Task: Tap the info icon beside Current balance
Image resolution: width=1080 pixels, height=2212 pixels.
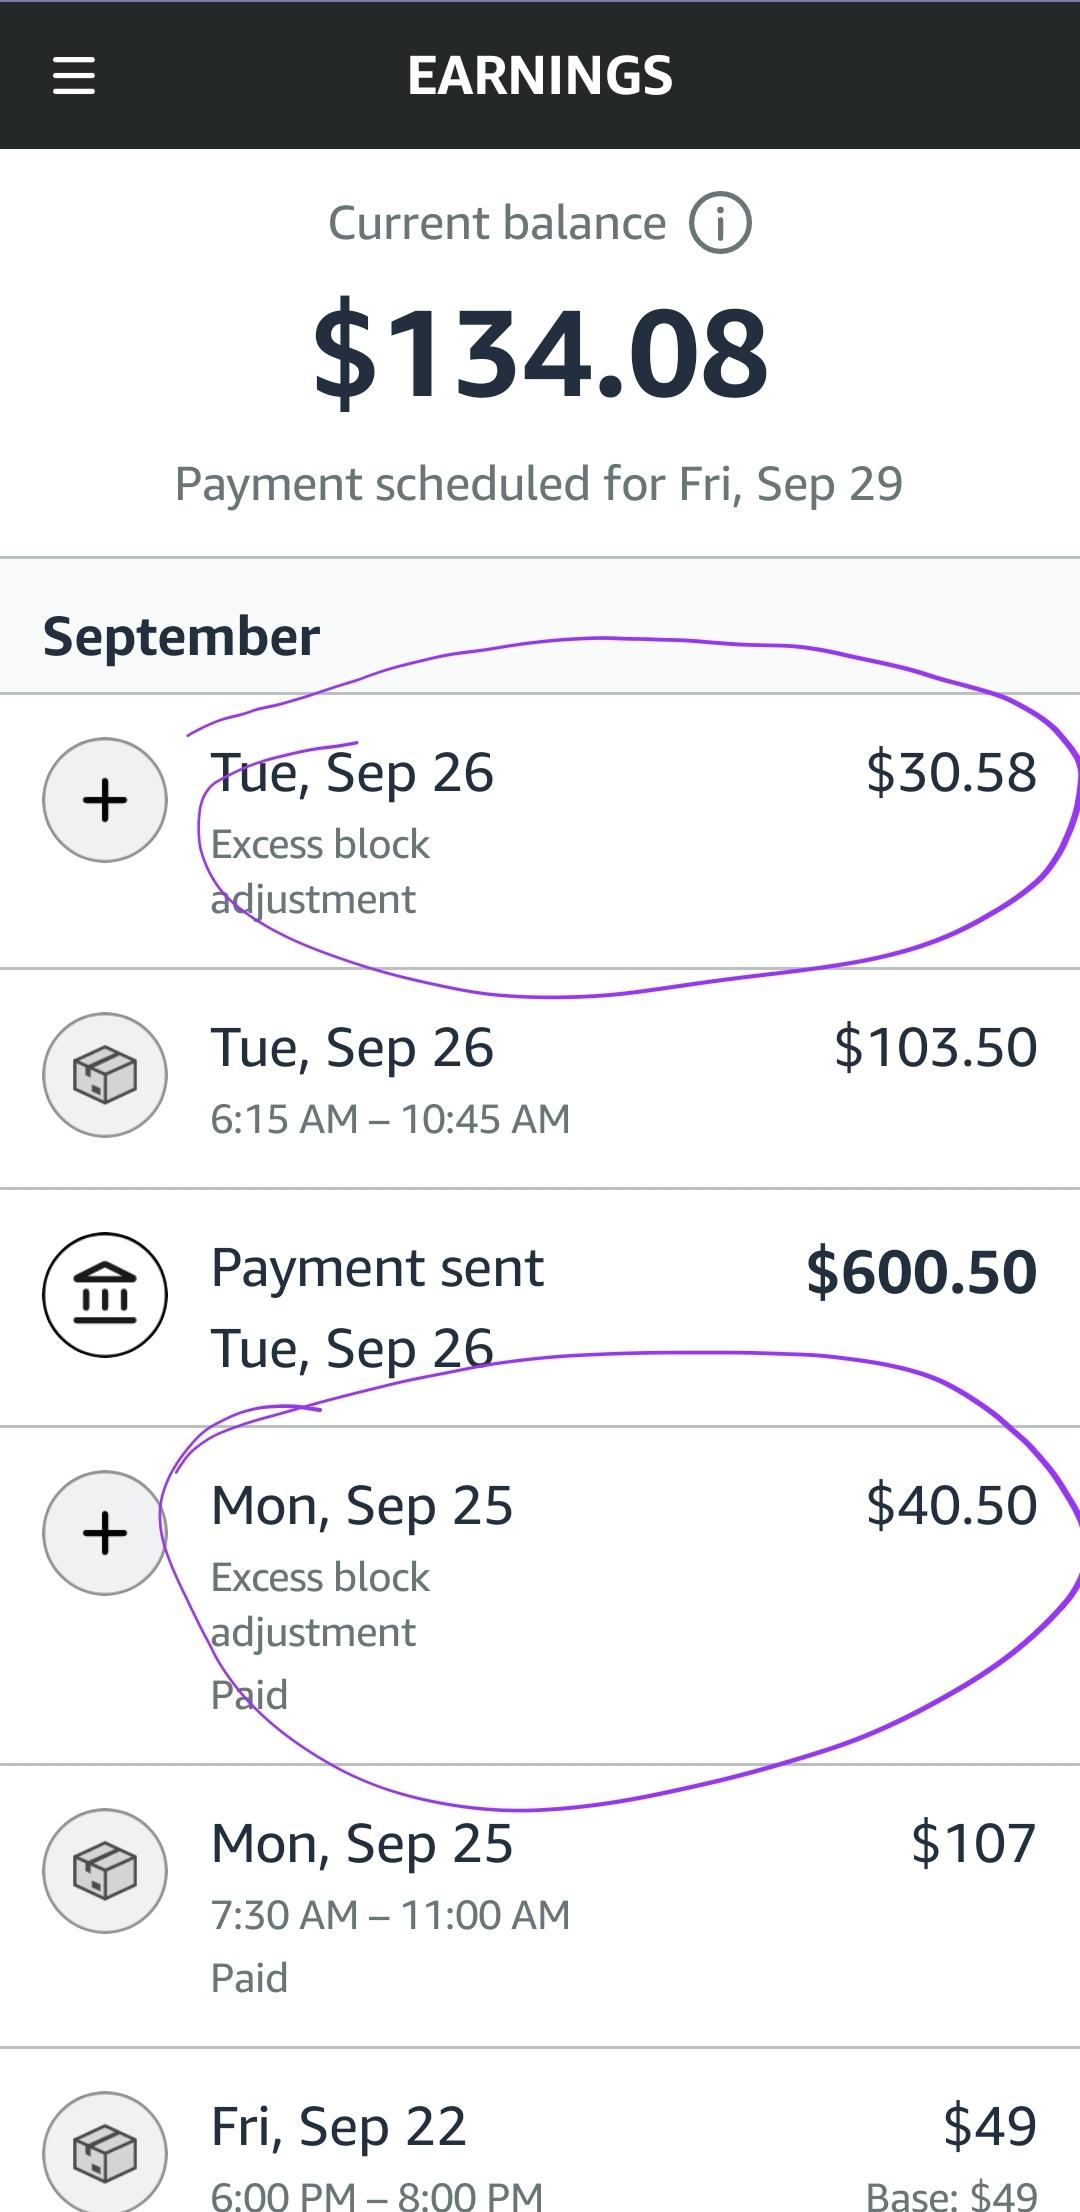Action: (x=718, y=224)
